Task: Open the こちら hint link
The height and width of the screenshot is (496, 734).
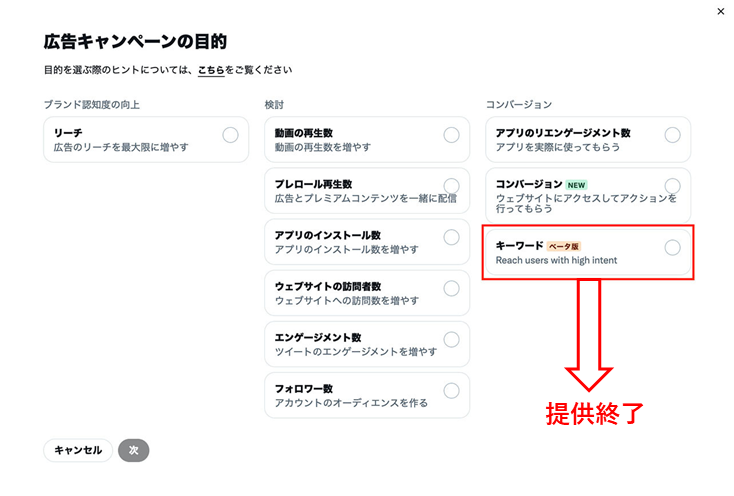Action: point(211,70)
